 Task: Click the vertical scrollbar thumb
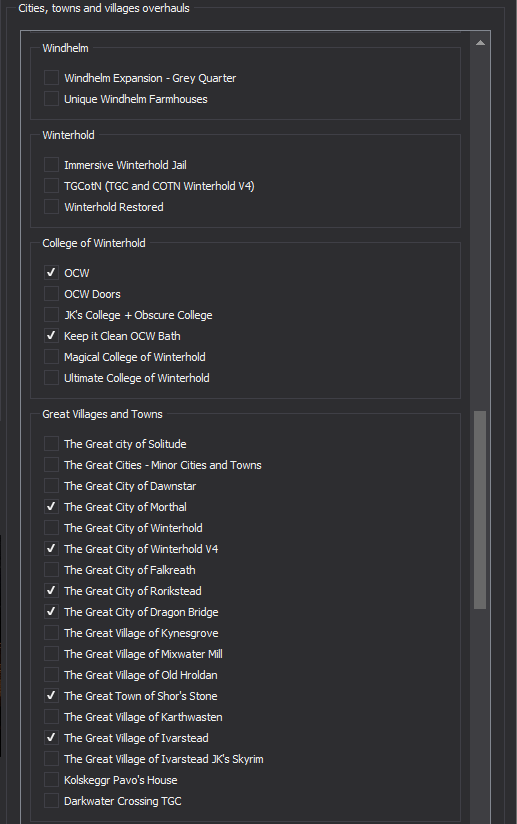[x=480, y=510]
